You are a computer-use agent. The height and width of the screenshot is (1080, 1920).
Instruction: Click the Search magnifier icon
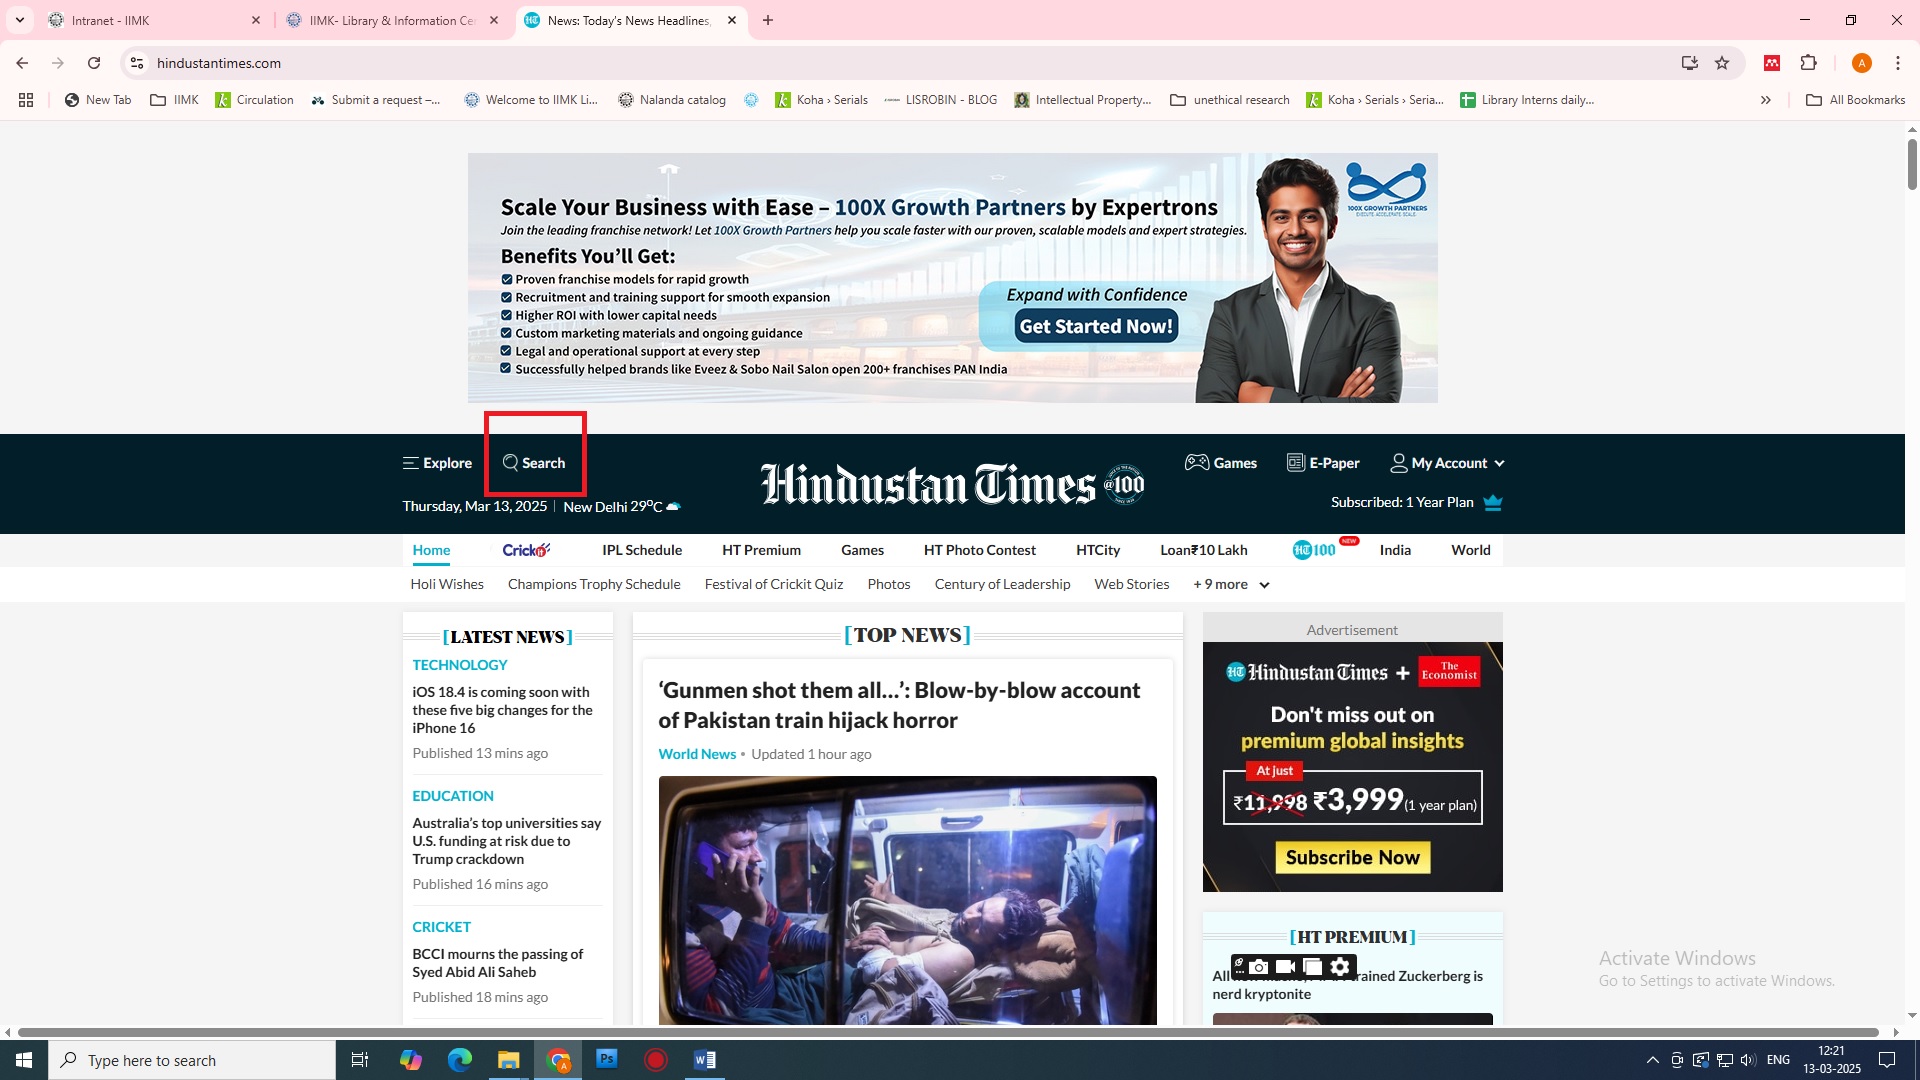(x=510, y=463)
